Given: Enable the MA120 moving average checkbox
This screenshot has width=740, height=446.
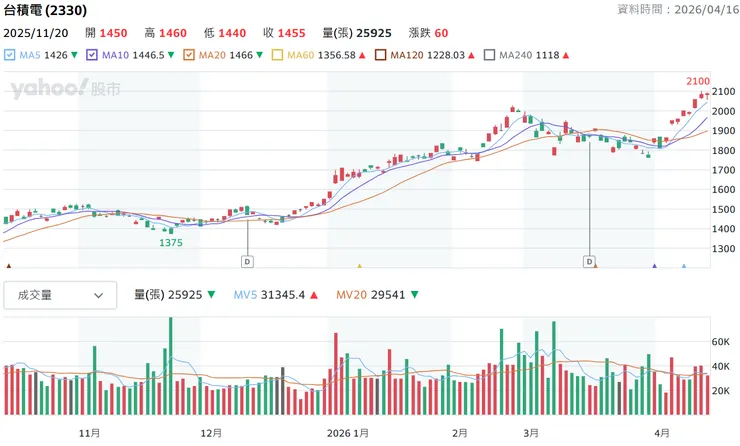Looking at the screenshot, I should tap(380, 55).
